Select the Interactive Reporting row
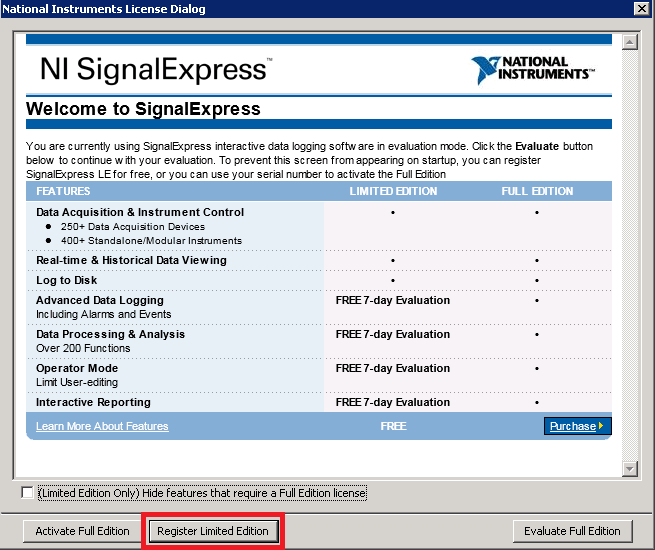This screenshot has height=550, width=655. (x=319, y=403)
